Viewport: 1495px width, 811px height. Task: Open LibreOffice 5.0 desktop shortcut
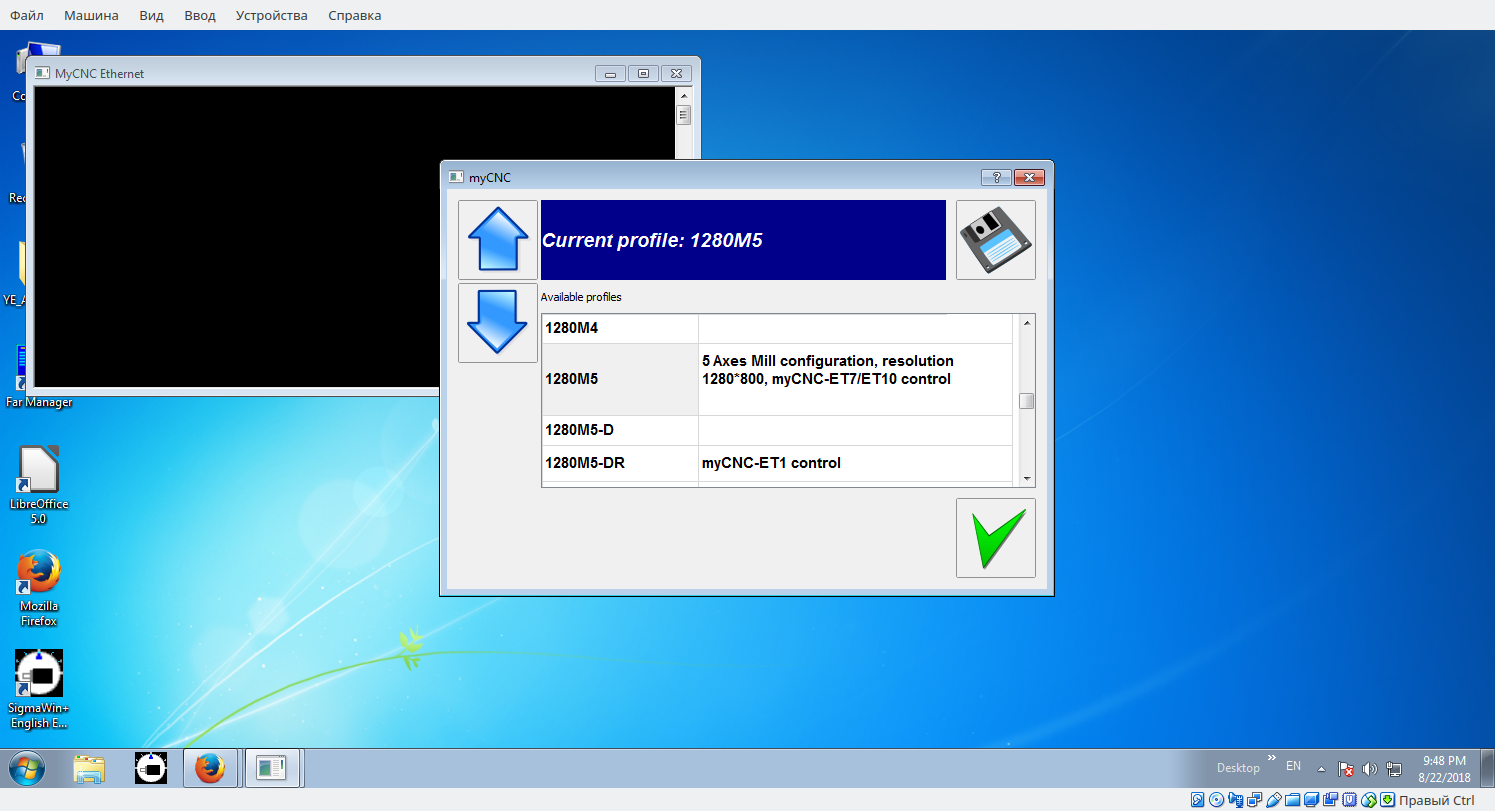click(39, 484)
